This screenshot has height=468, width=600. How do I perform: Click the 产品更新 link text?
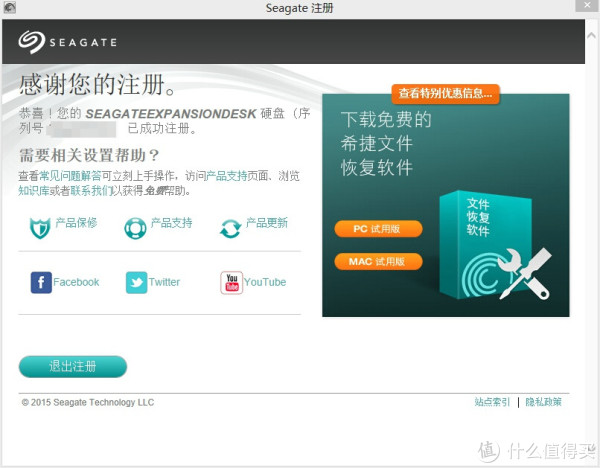267,222
